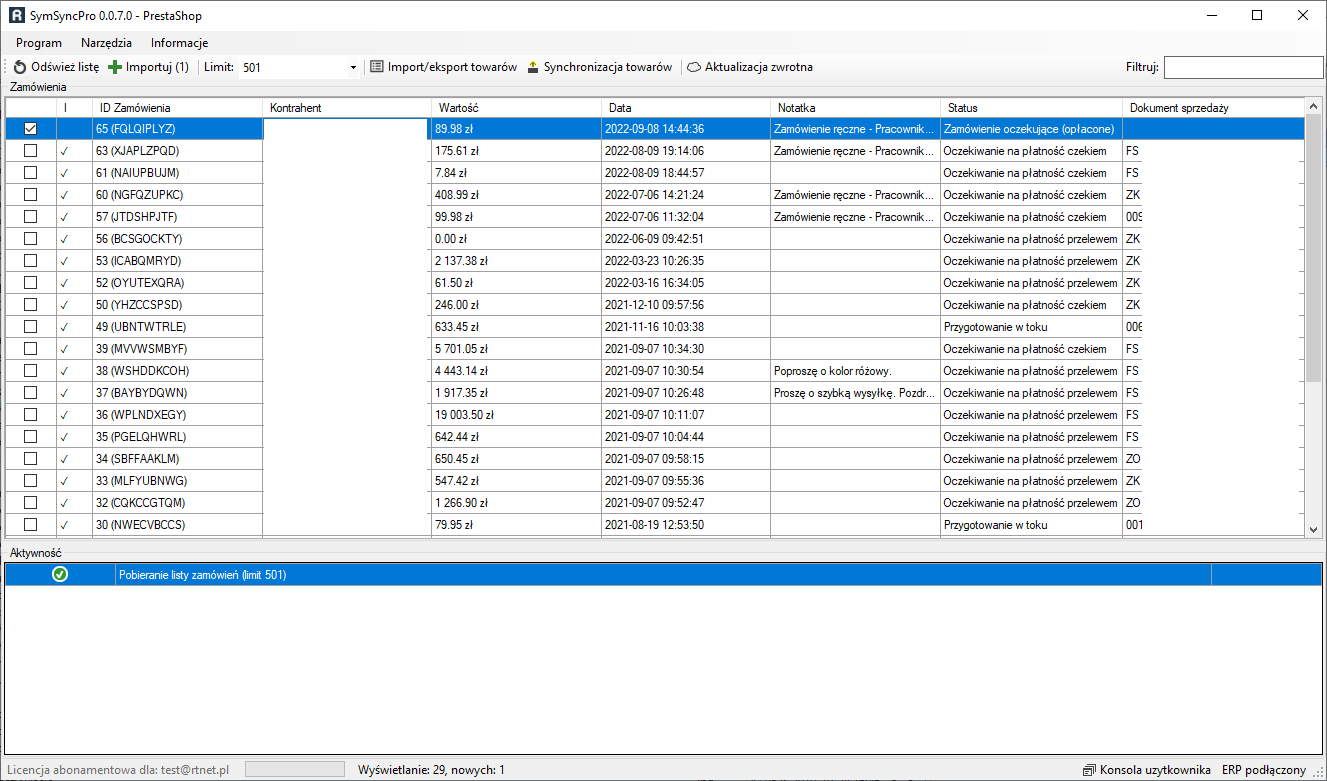
Task: Click the Importuj (1) plus button
Action: point(148,67)
